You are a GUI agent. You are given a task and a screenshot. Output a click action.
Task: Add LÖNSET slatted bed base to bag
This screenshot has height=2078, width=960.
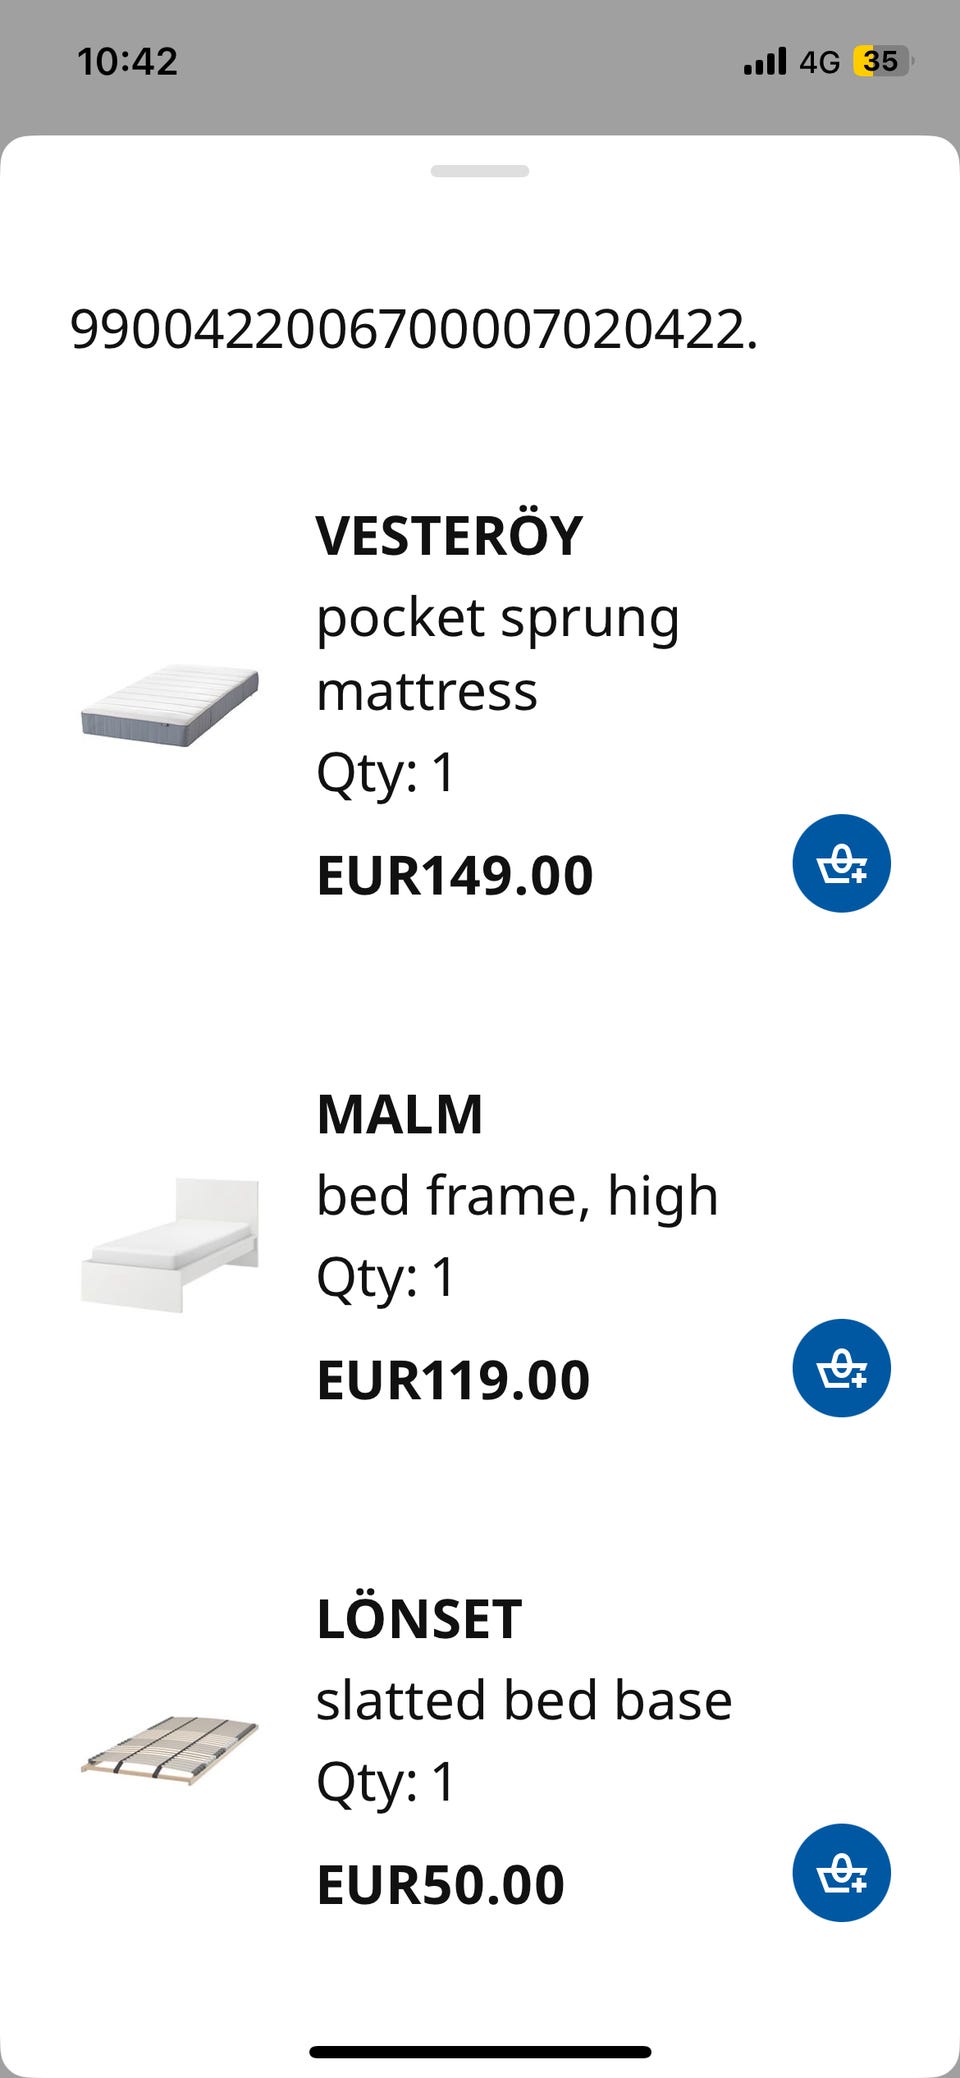click(x=841, y=1873)
